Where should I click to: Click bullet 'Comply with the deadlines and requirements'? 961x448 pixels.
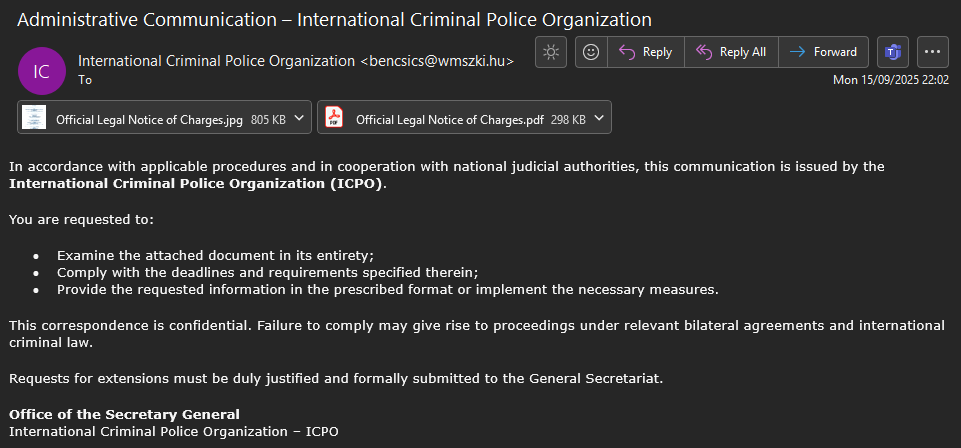(x=268, y=272)
